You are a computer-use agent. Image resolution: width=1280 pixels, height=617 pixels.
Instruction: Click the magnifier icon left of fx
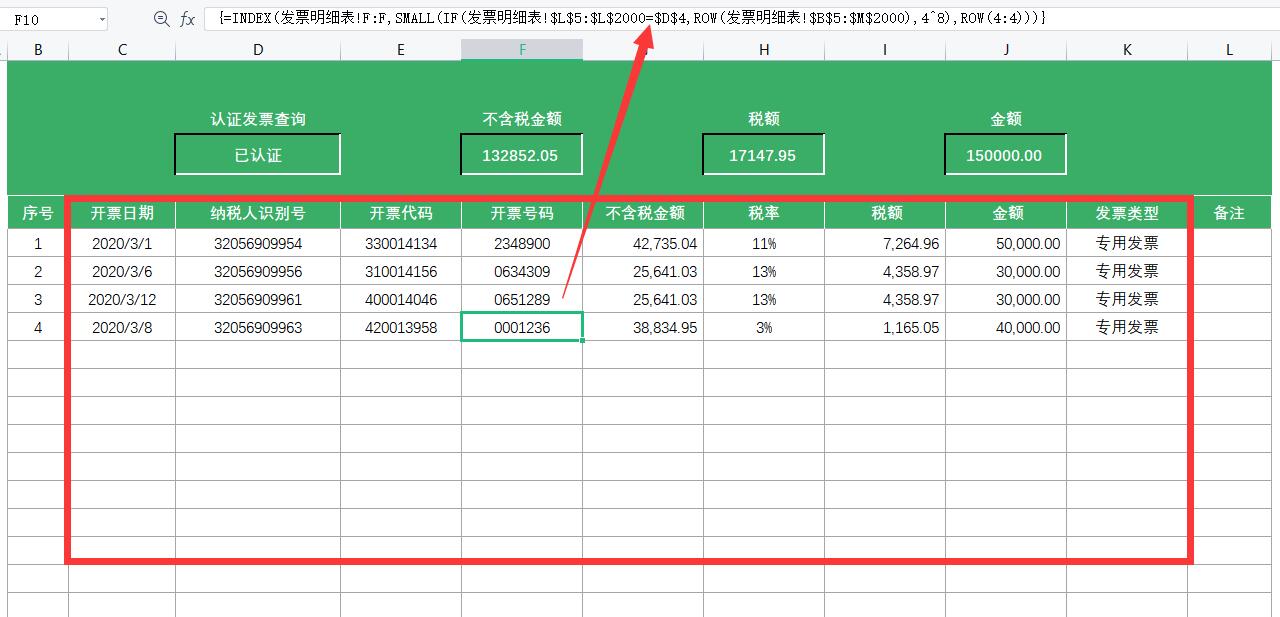(x=163, y=17)
